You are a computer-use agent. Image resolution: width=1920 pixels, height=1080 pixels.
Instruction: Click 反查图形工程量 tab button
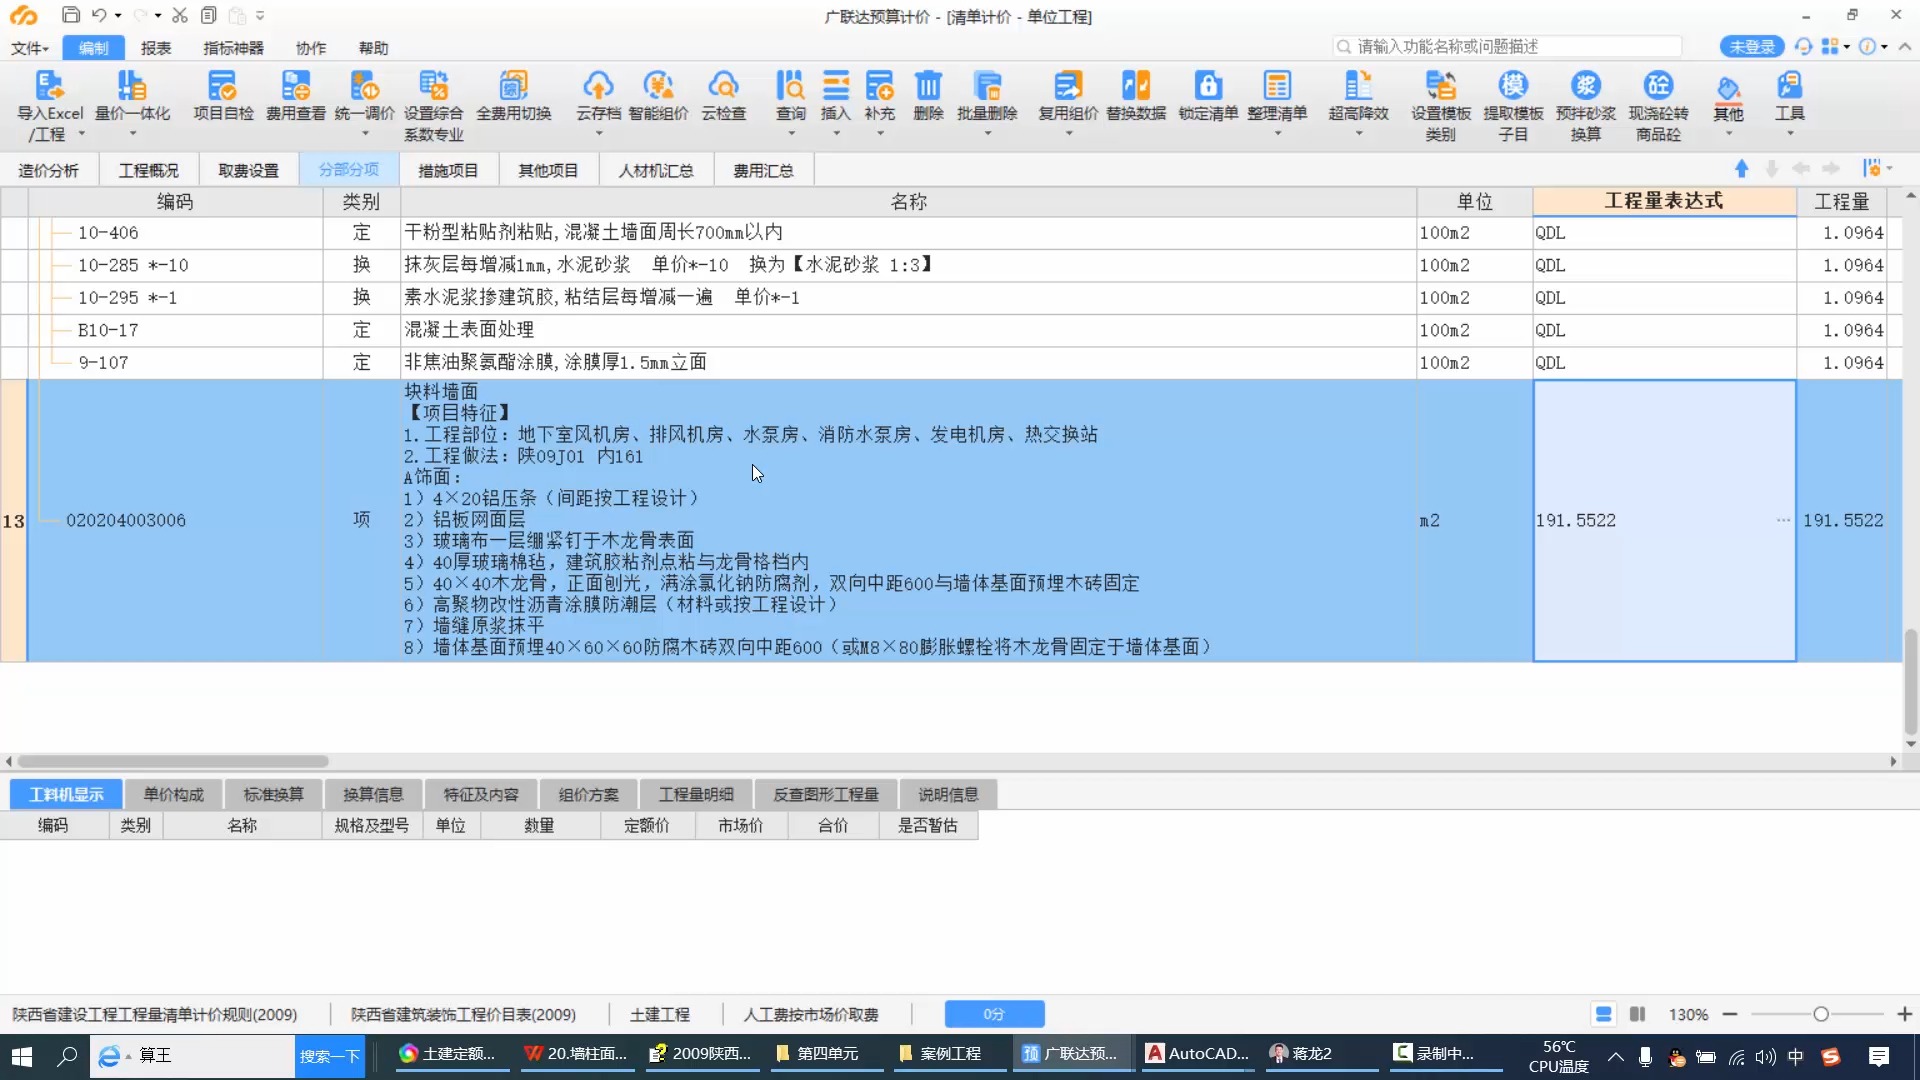click(x=824, y=794)
